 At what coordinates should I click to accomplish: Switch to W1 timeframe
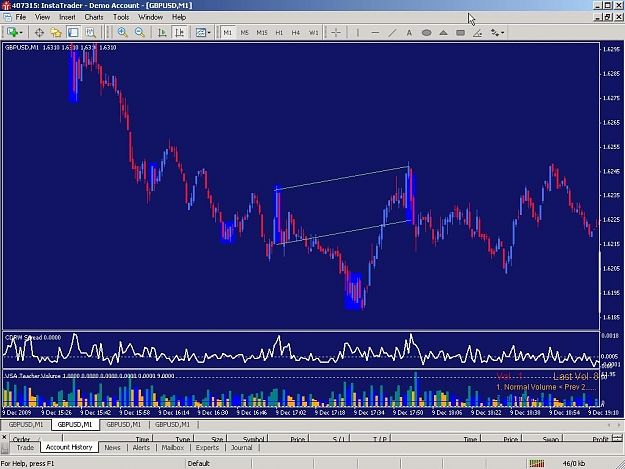(314, 33)
